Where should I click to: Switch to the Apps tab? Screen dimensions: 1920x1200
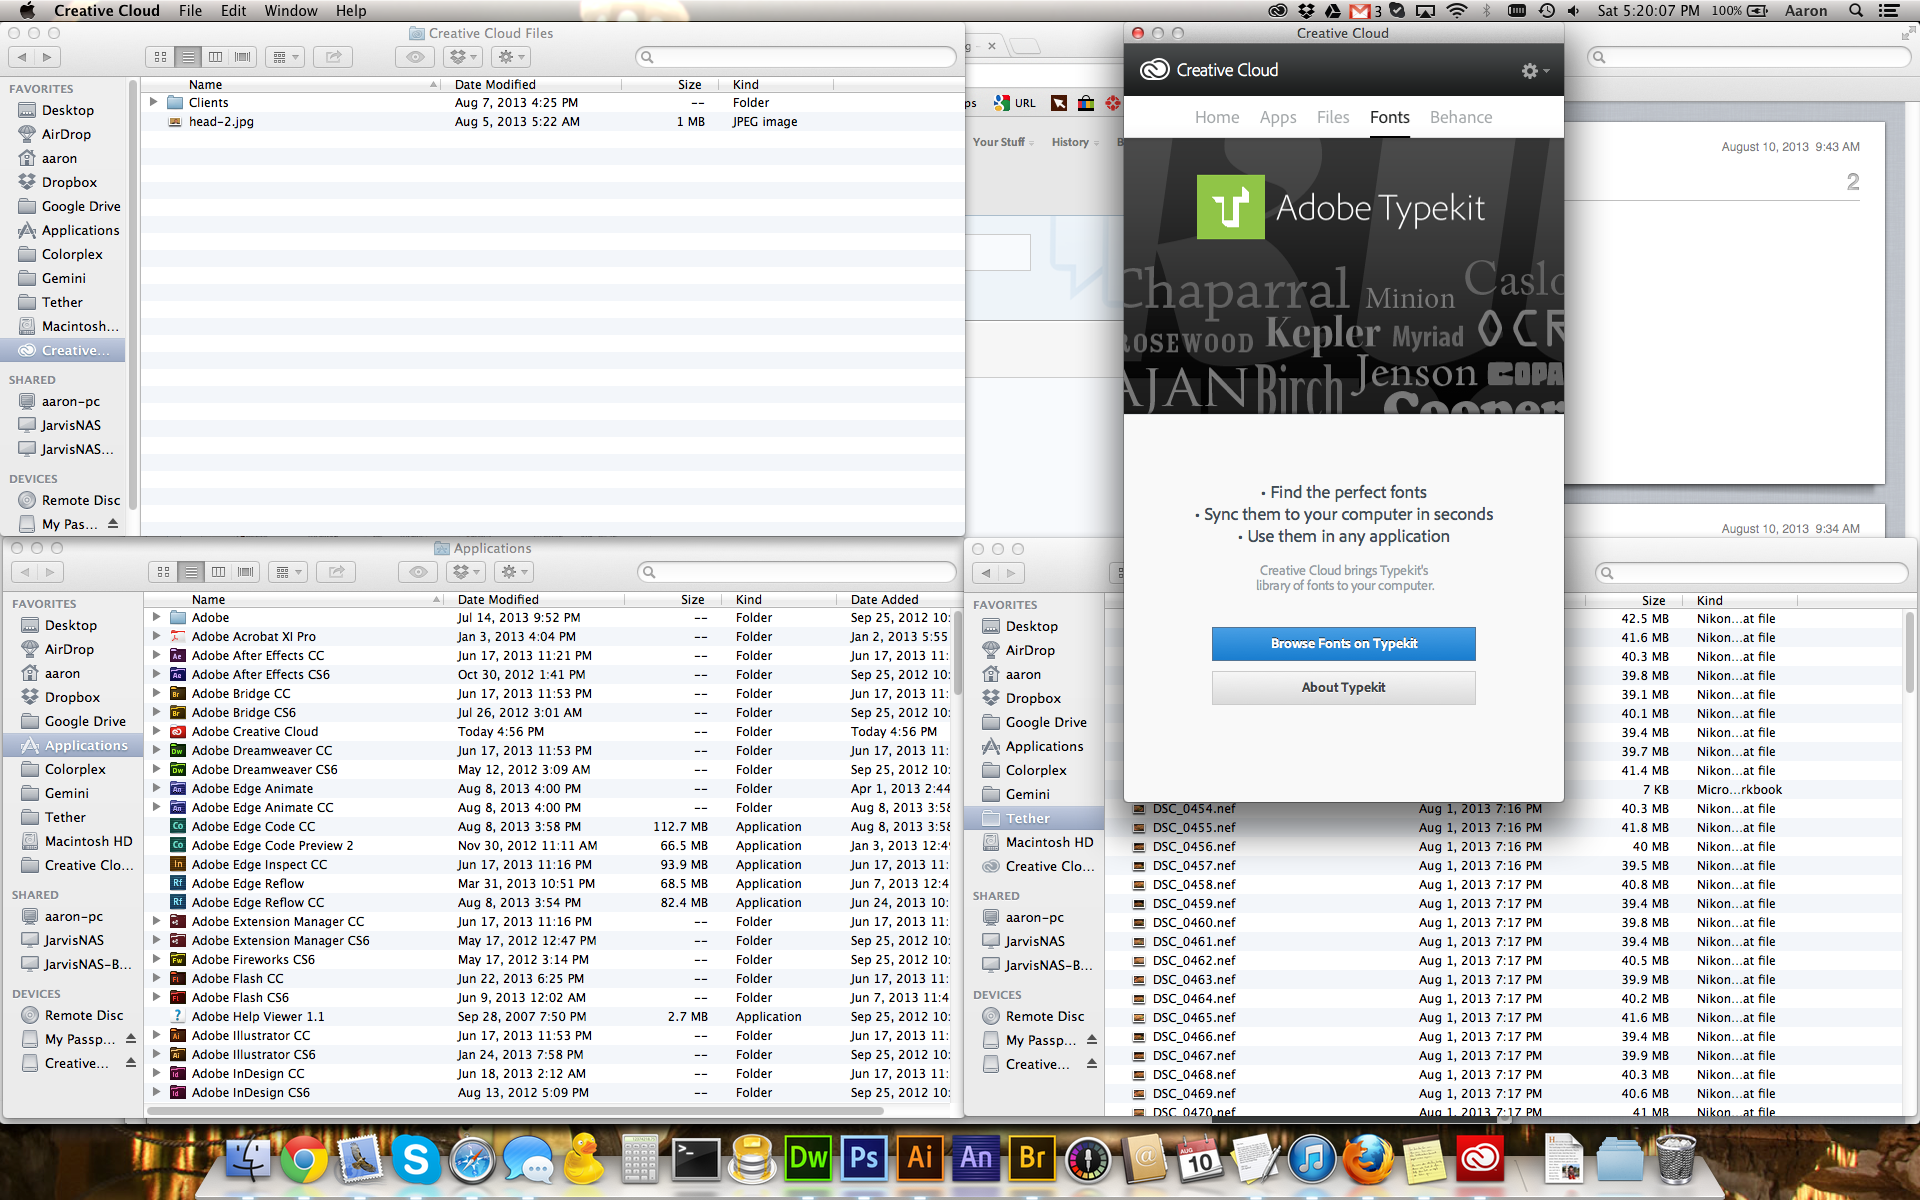click(1278, 117)
